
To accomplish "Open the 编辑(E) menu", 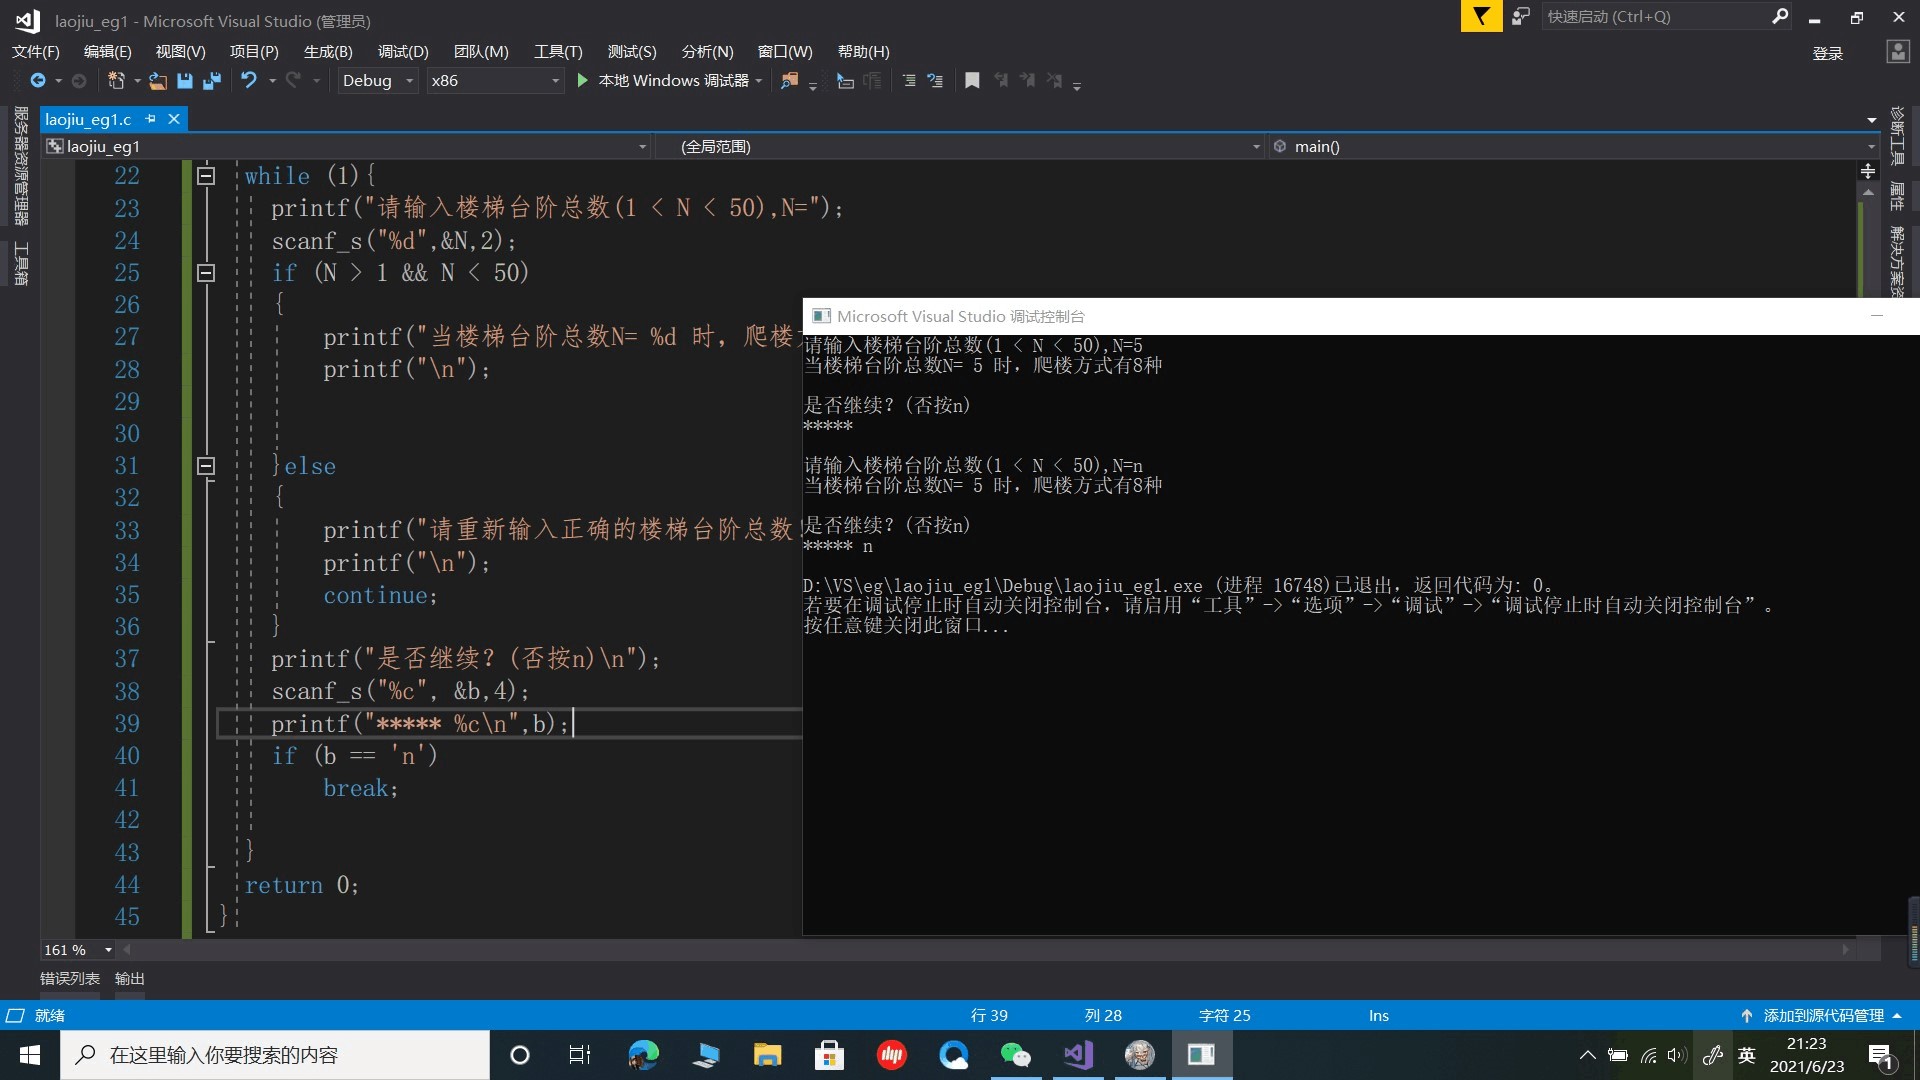I will point(107,52).
